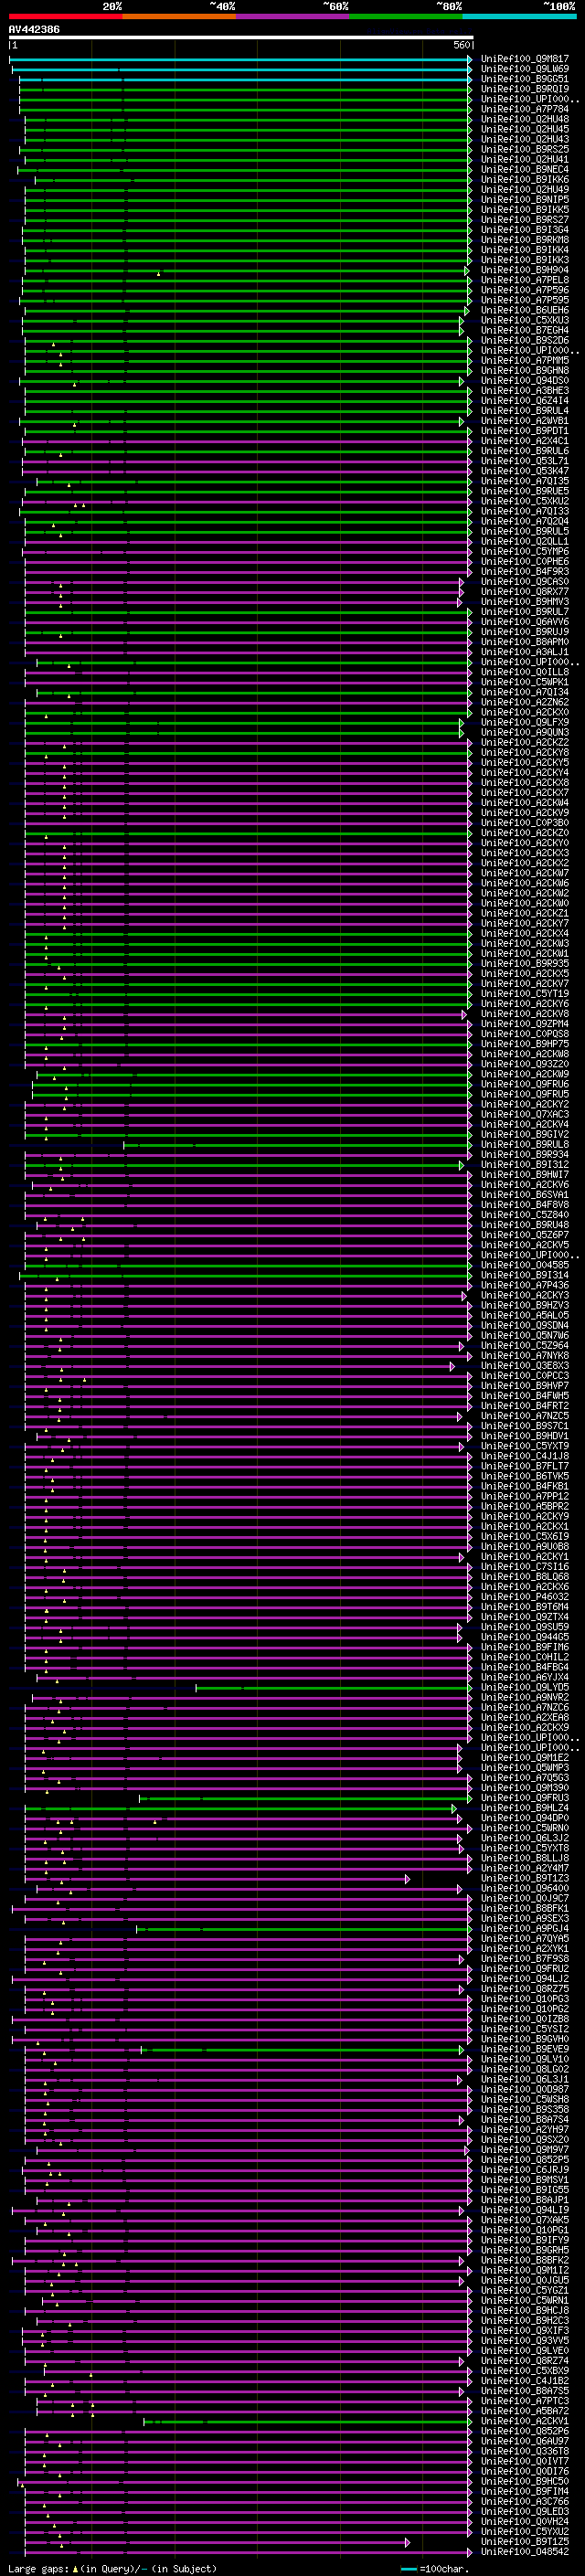Select label UniRef100_Q94DS0
585x2576 pixels.
[x=524, y=381]
